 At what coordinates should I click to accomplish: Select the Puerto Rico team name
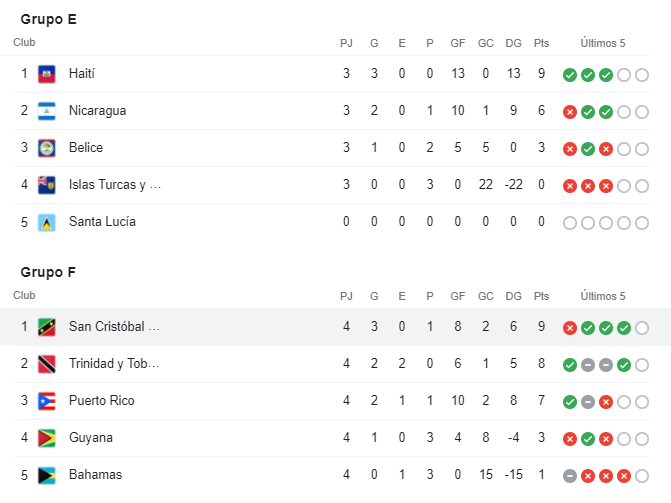(101, 401)
